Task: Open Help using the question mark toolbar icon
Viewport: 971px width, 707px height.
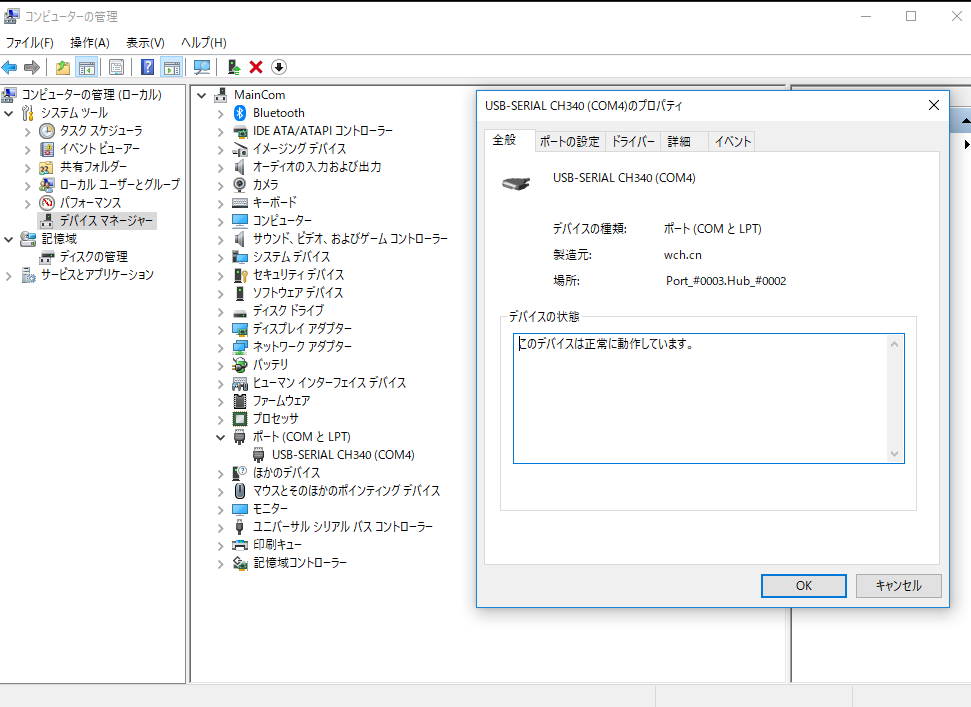Action: tap(148, 67)
